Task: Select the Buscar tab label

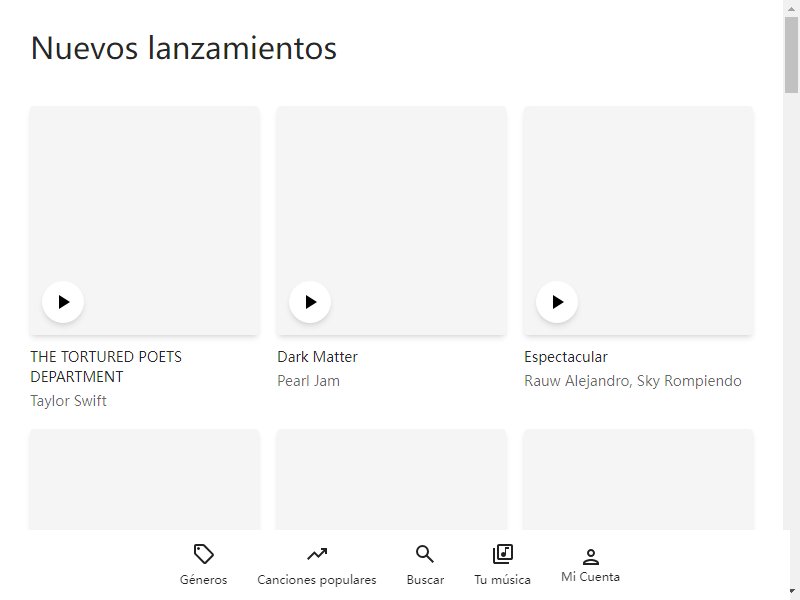Action: point(425,580)
